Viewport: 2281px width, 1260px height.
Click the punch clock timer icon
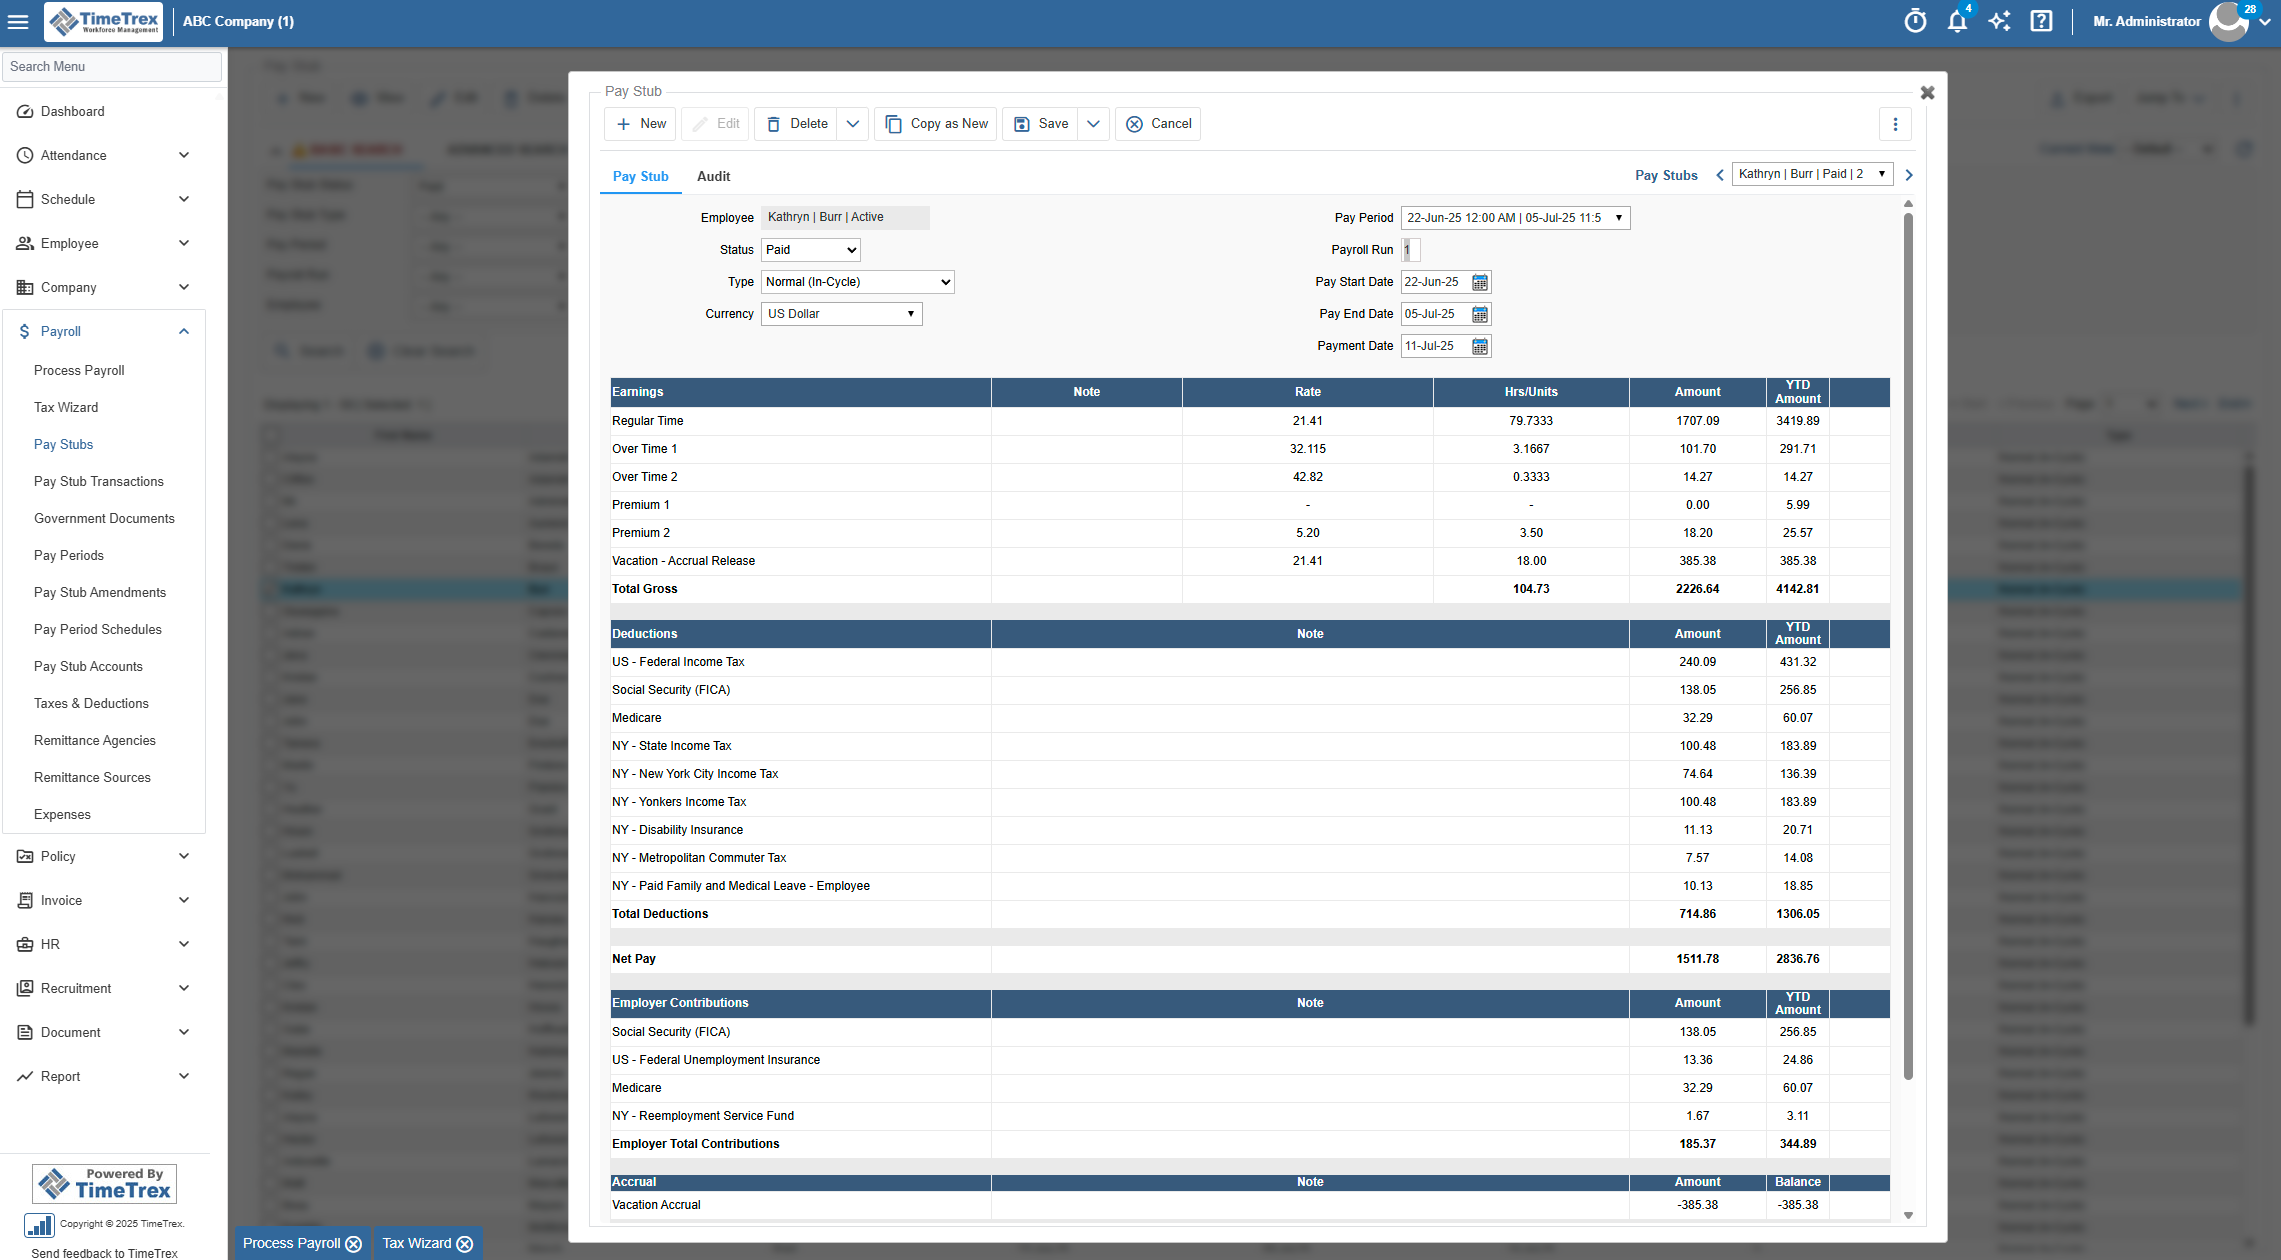point(1915,21)
